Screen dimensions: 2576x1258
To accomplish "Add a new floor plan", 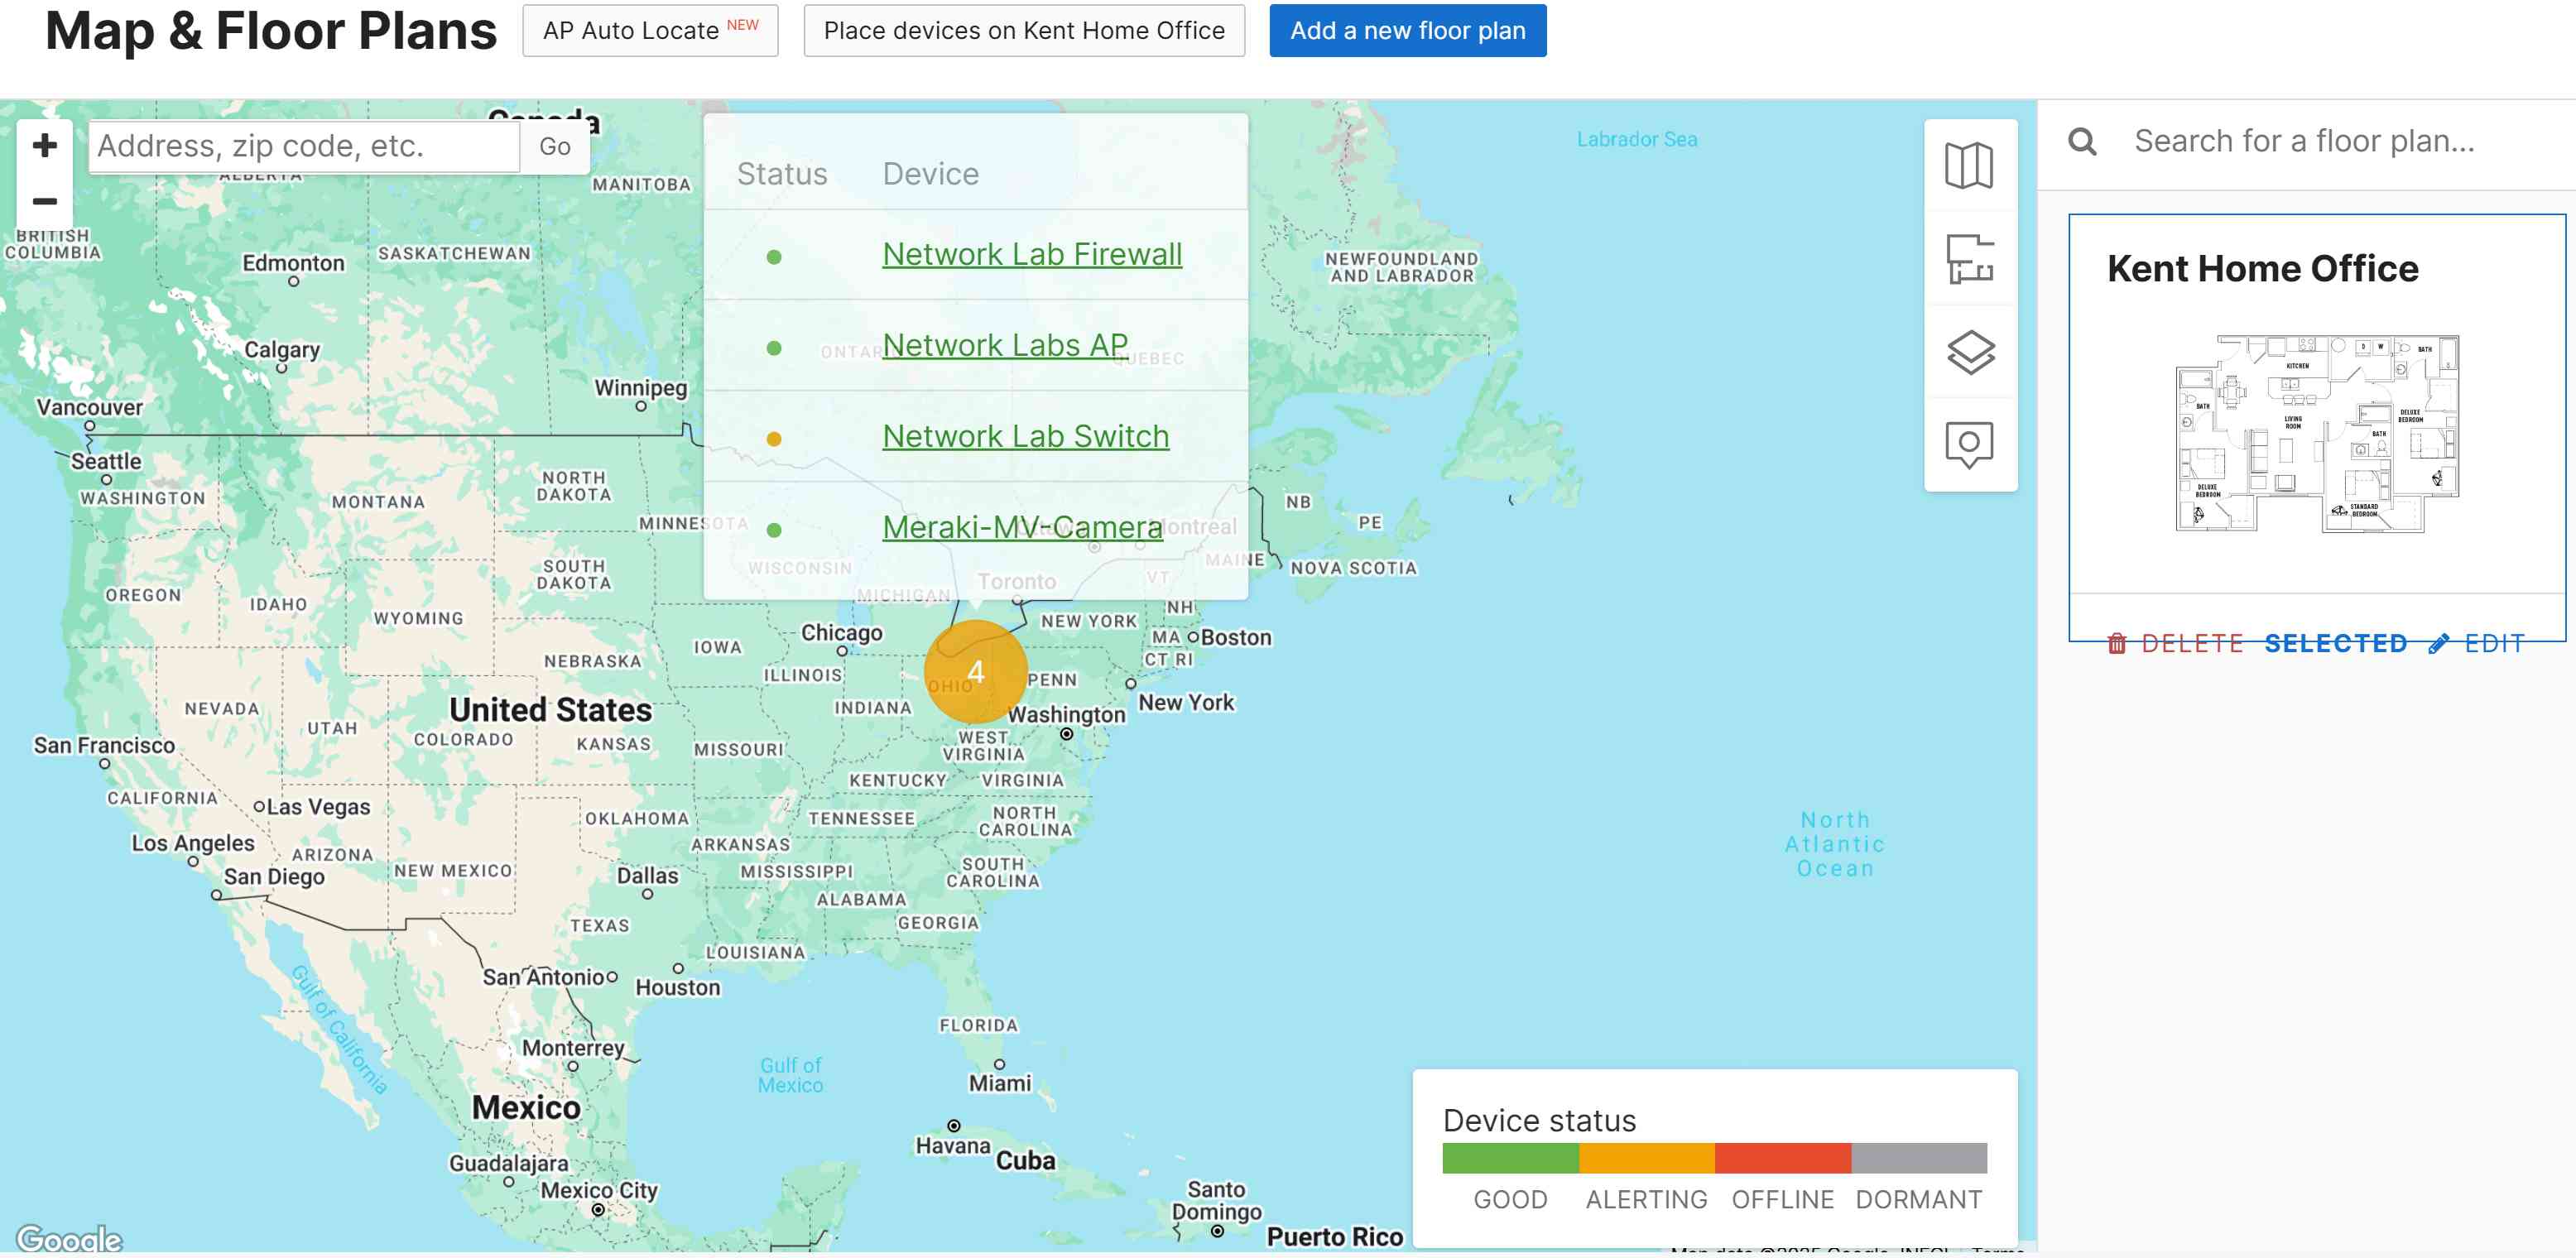I will [1407, 31].
